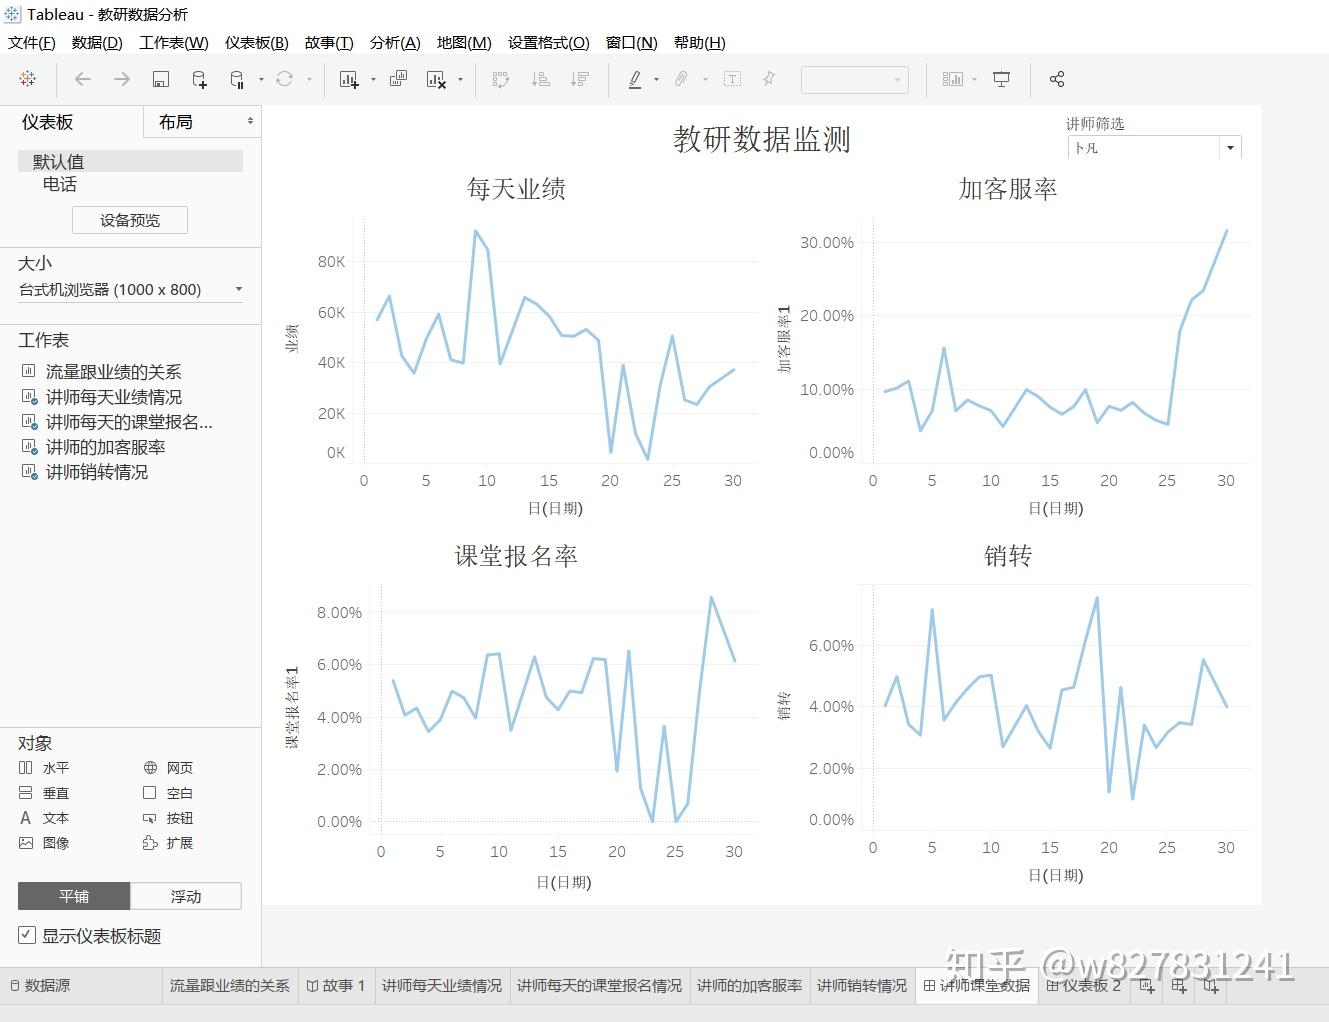The image size is (1329, 1022).
Task: Open the 工作表(W) menu
Action: point(174,42)
